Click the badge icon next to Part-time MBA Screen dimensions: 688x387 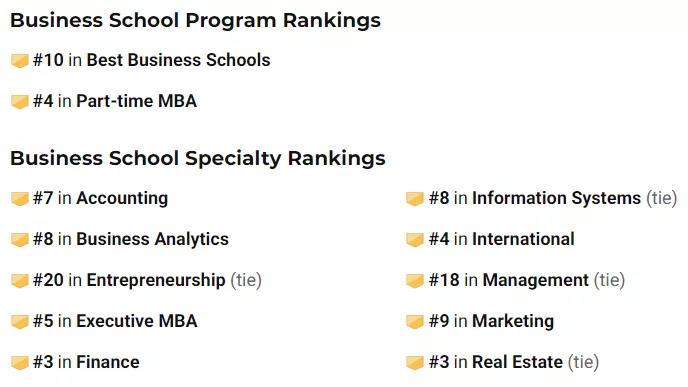[20, 101]
